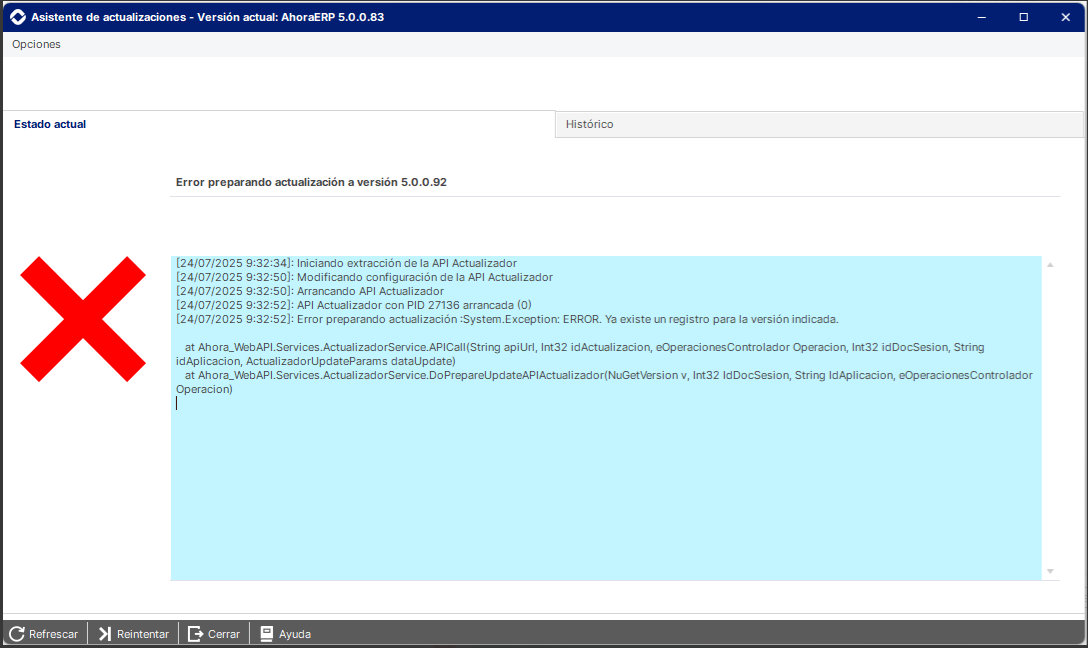Click the Reintentar button label
This screenshot has height=648, width=1088.
[x=143, y=634]
